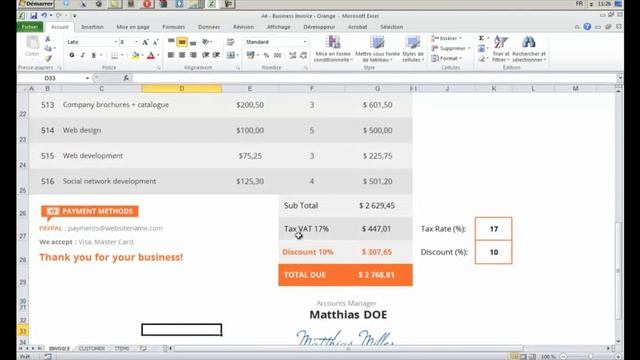The height and width of the screenshot is (360, 640).
Task: Switch to the Mise en page tab
Action: coord(133,27)
